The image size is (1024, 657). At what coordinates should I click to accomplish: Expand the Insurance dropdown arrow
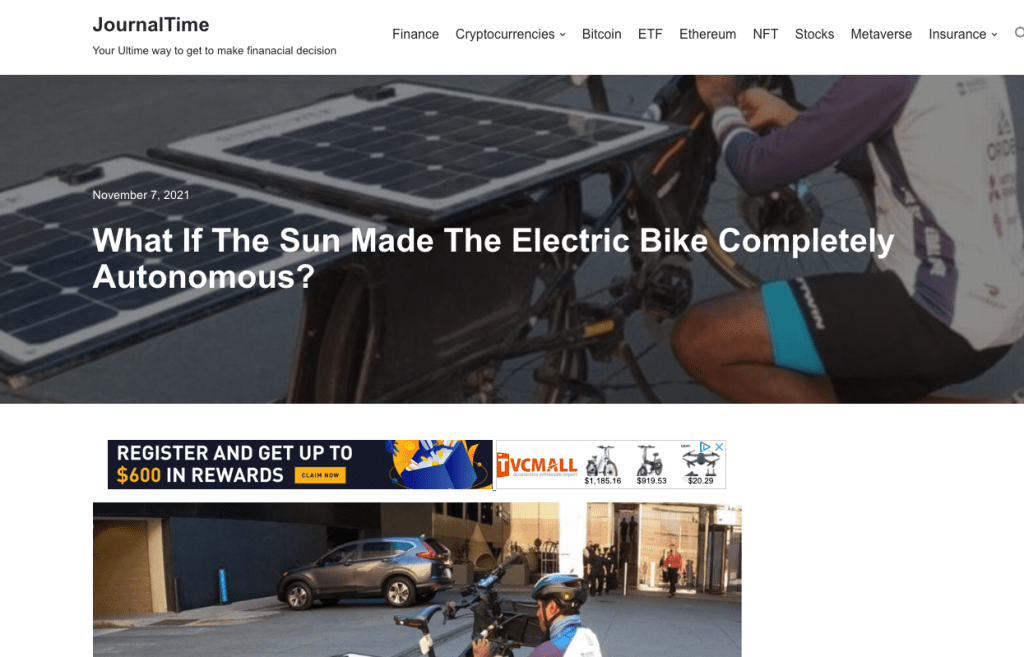tap(994, 35)
